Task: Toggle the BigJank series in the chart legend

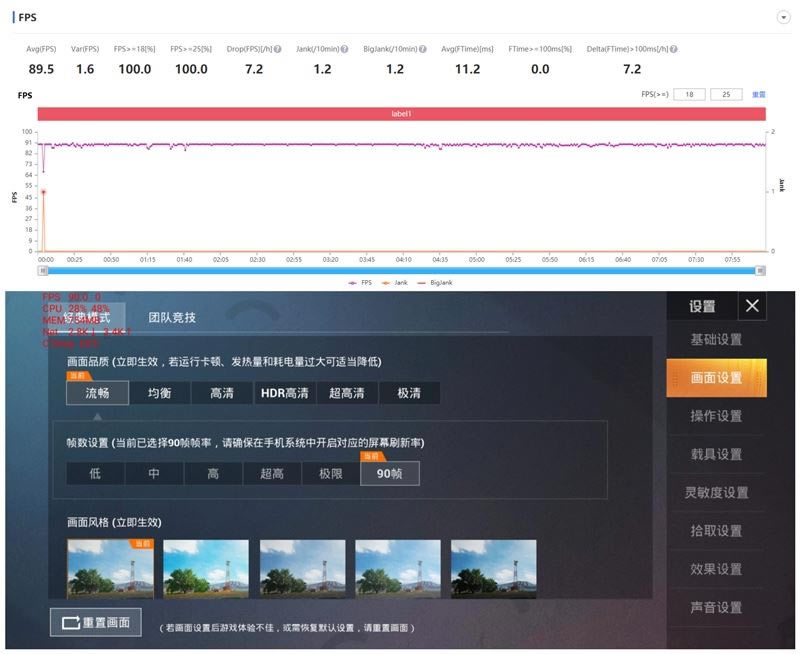Action: 442,282
